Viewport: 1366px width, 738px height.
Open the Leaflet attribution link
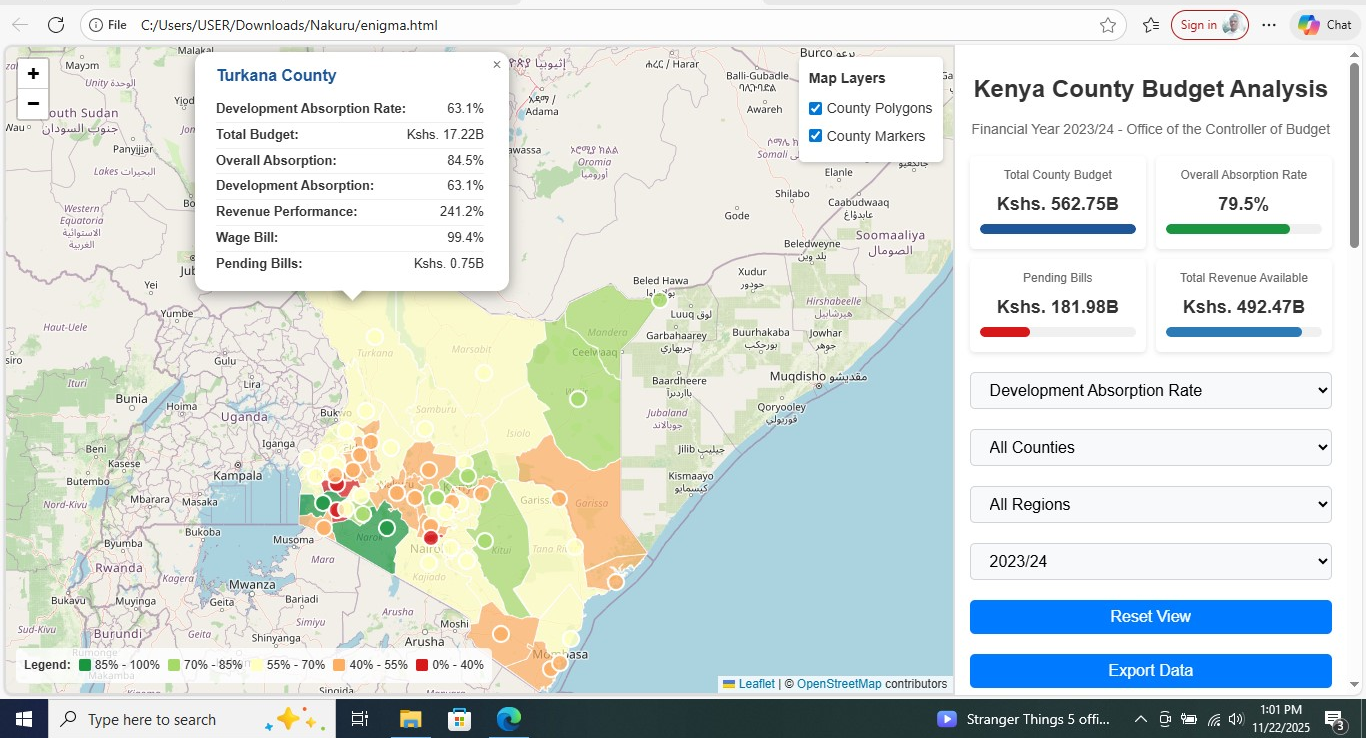[x=756, y=684]
